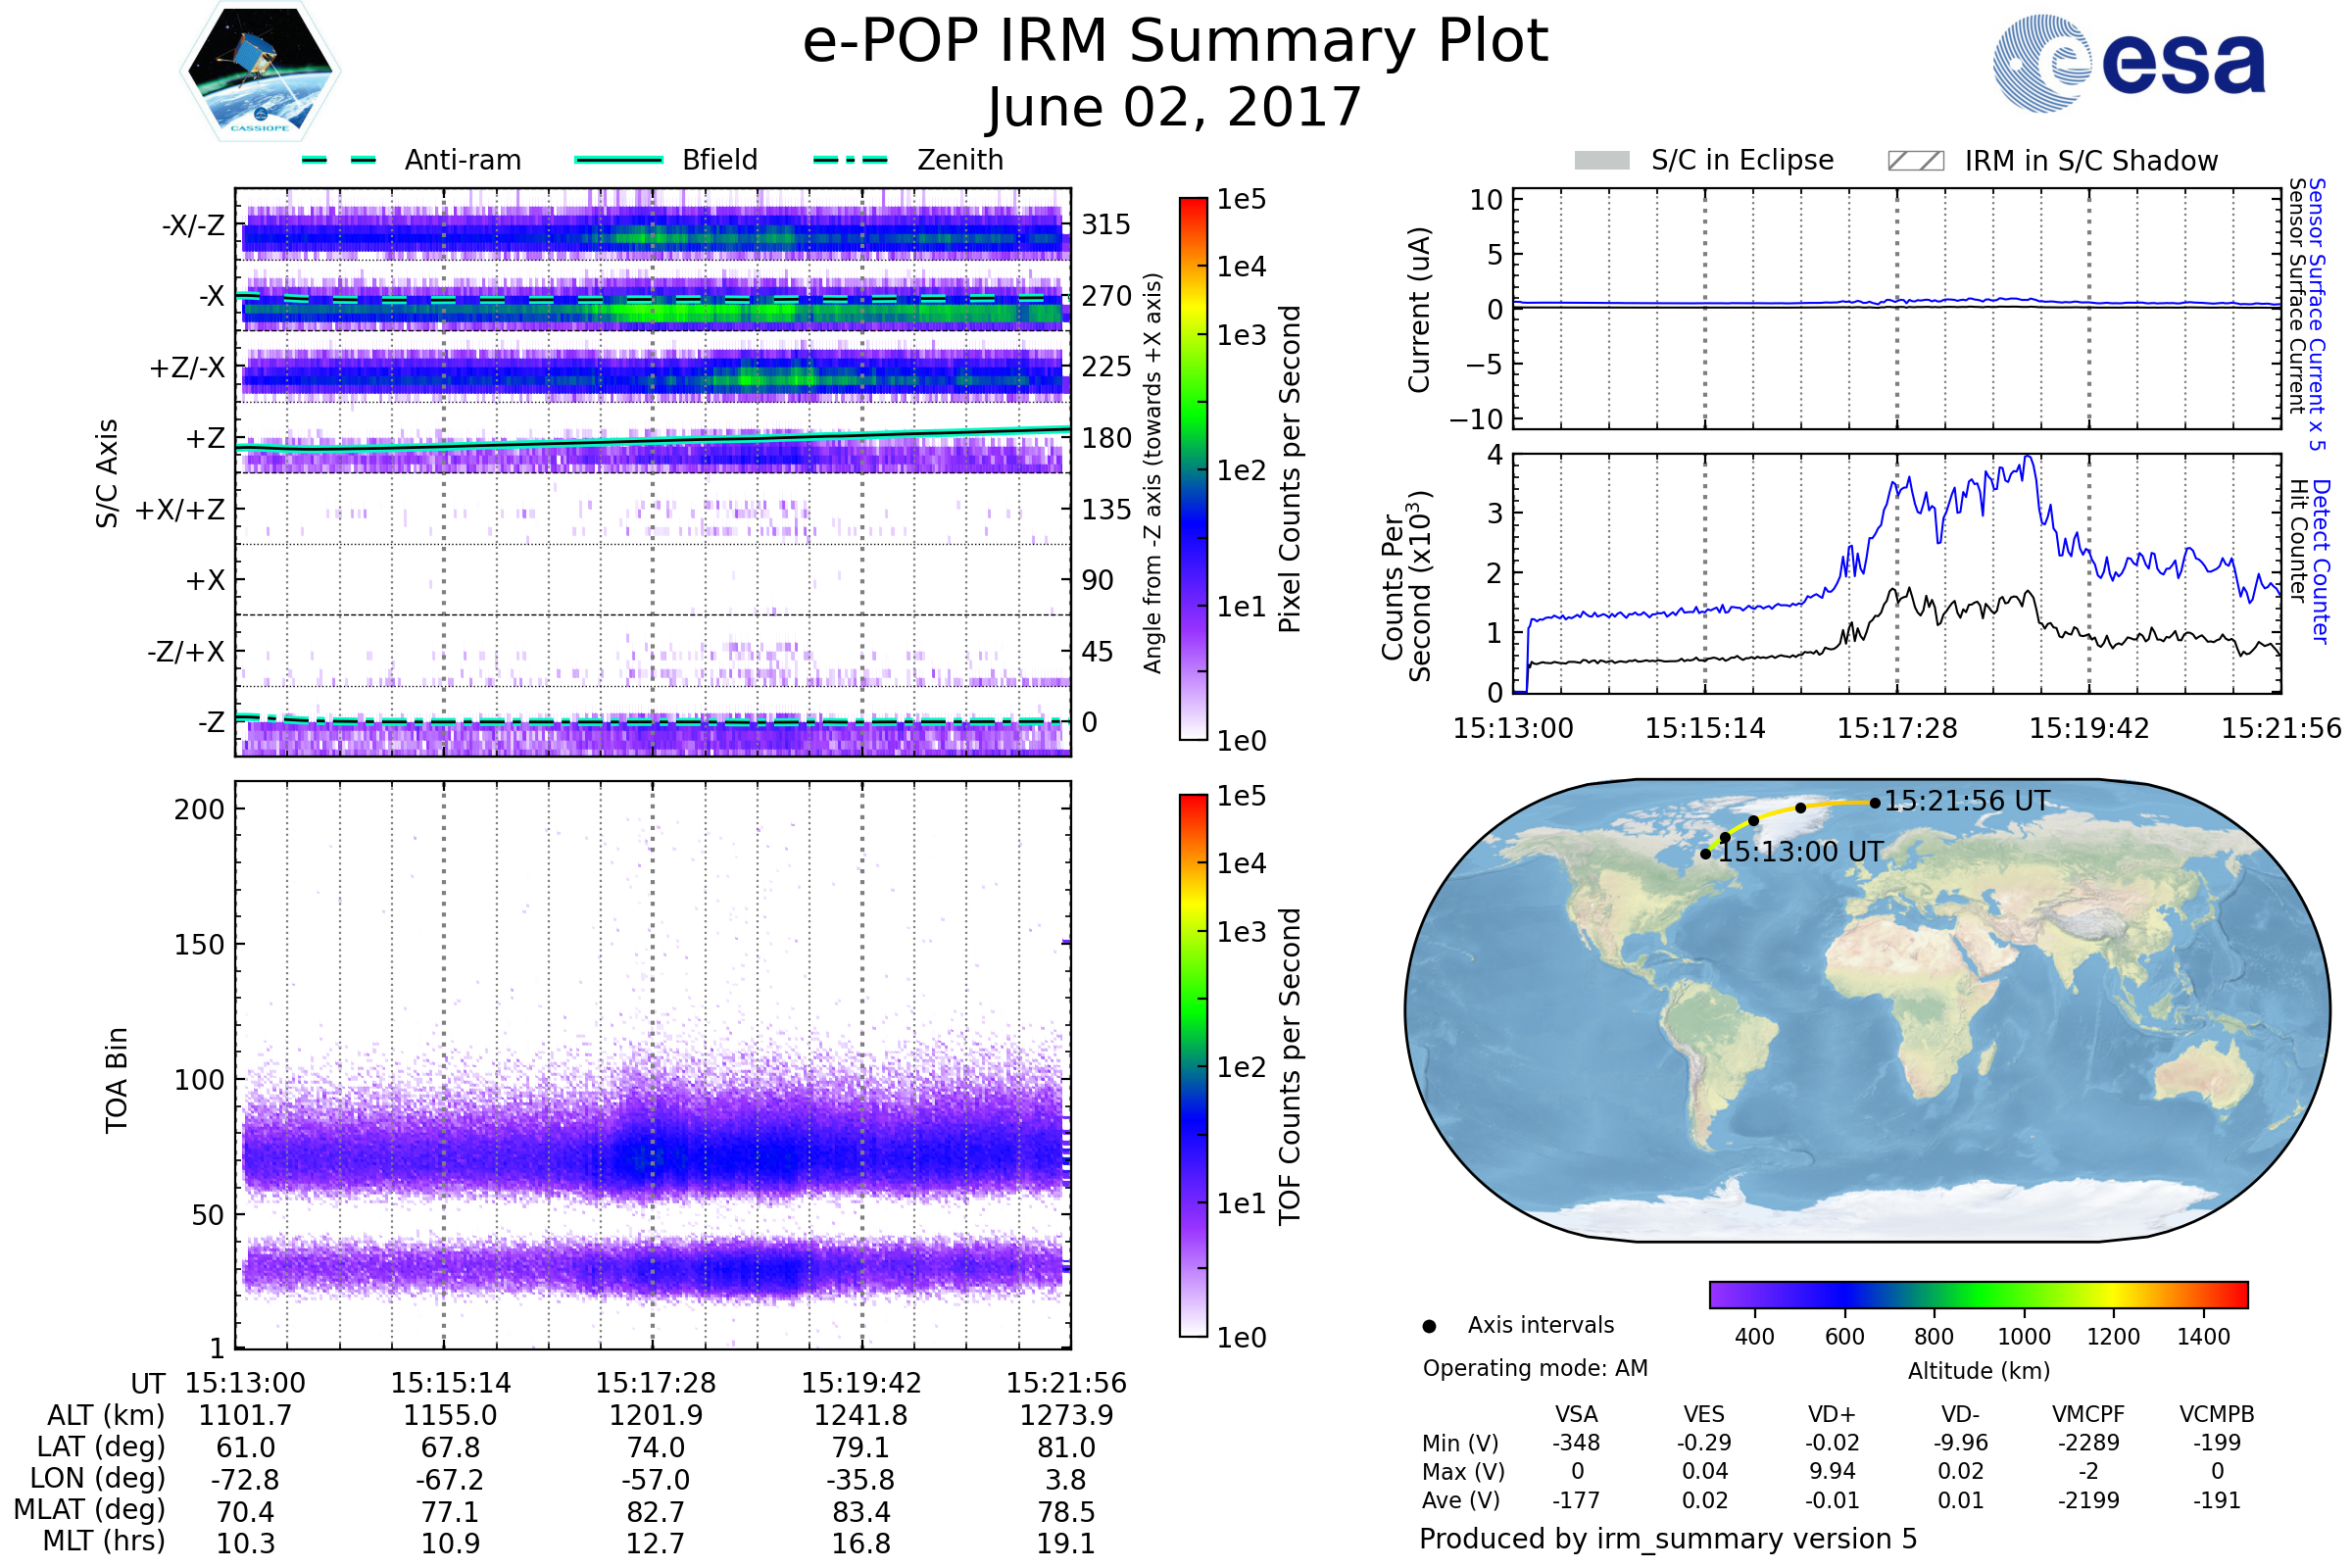Click the Bfield solid line legend marker
The width and height of the screenshot is (2352, 1568).
click(x=619, y=160)
